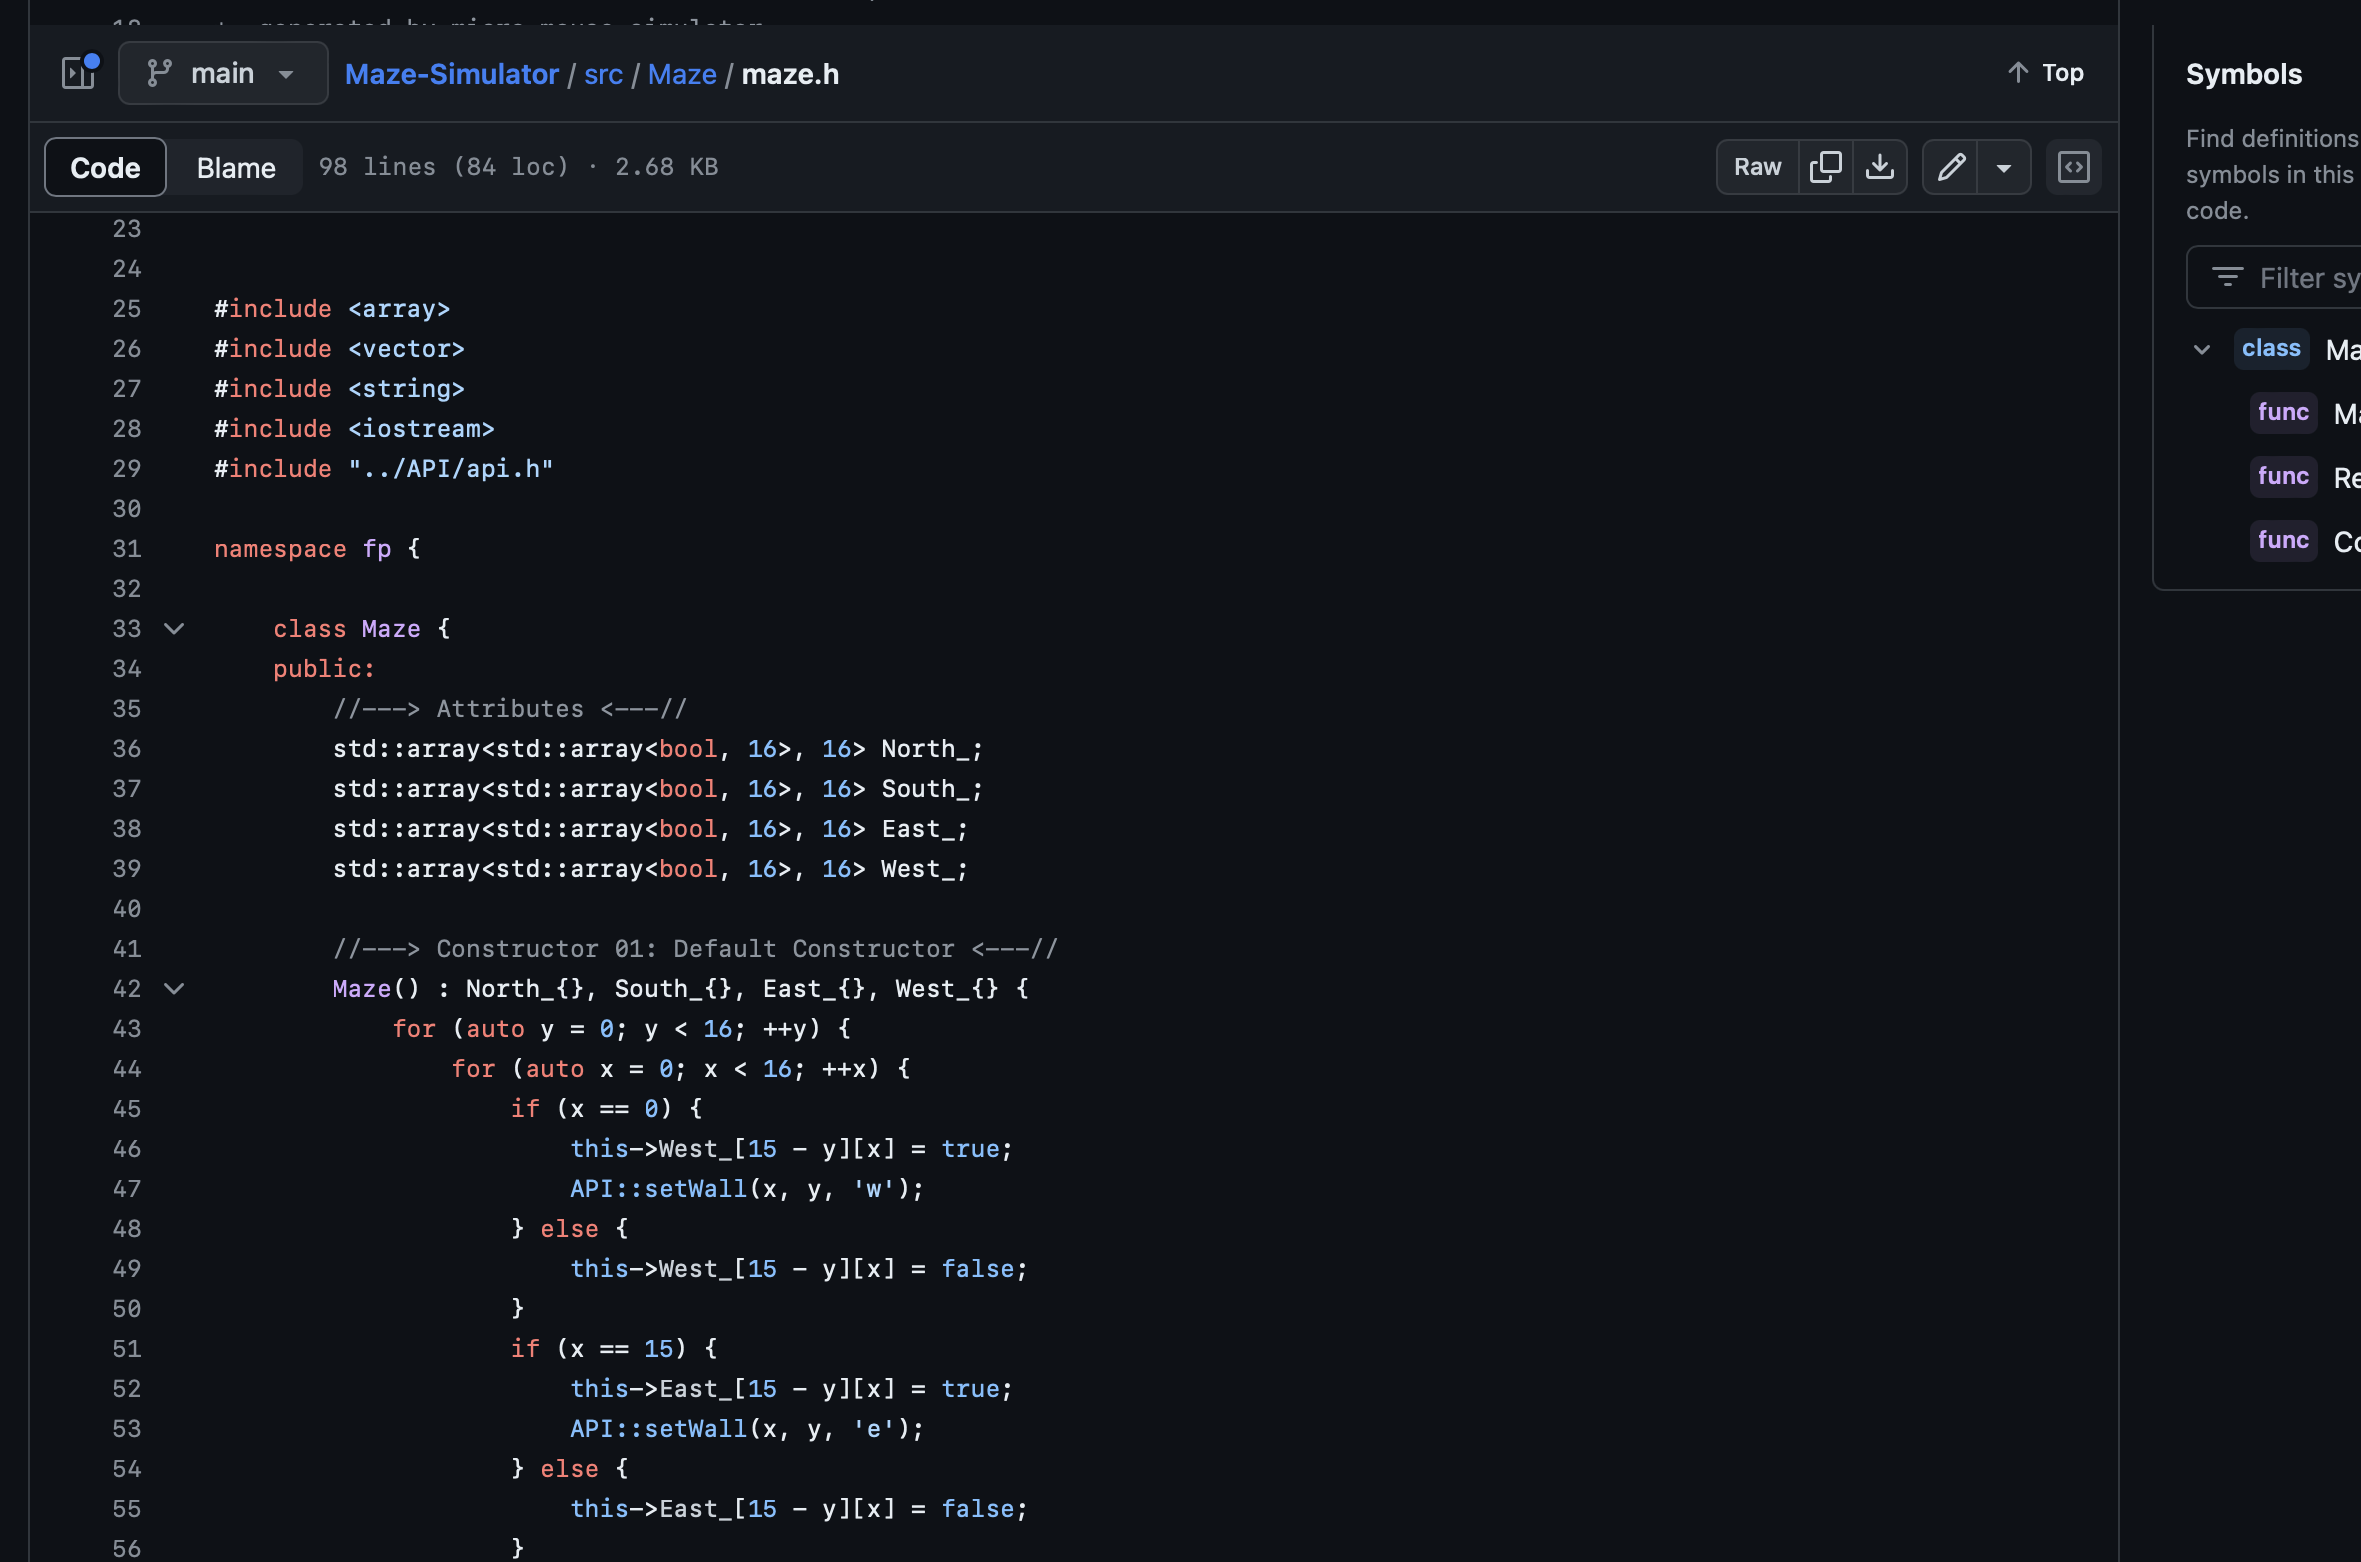Viewport: 2361px width, 1562px height.
Task: Toggle the symbols panel button
Action: (x=2074, y=167)
